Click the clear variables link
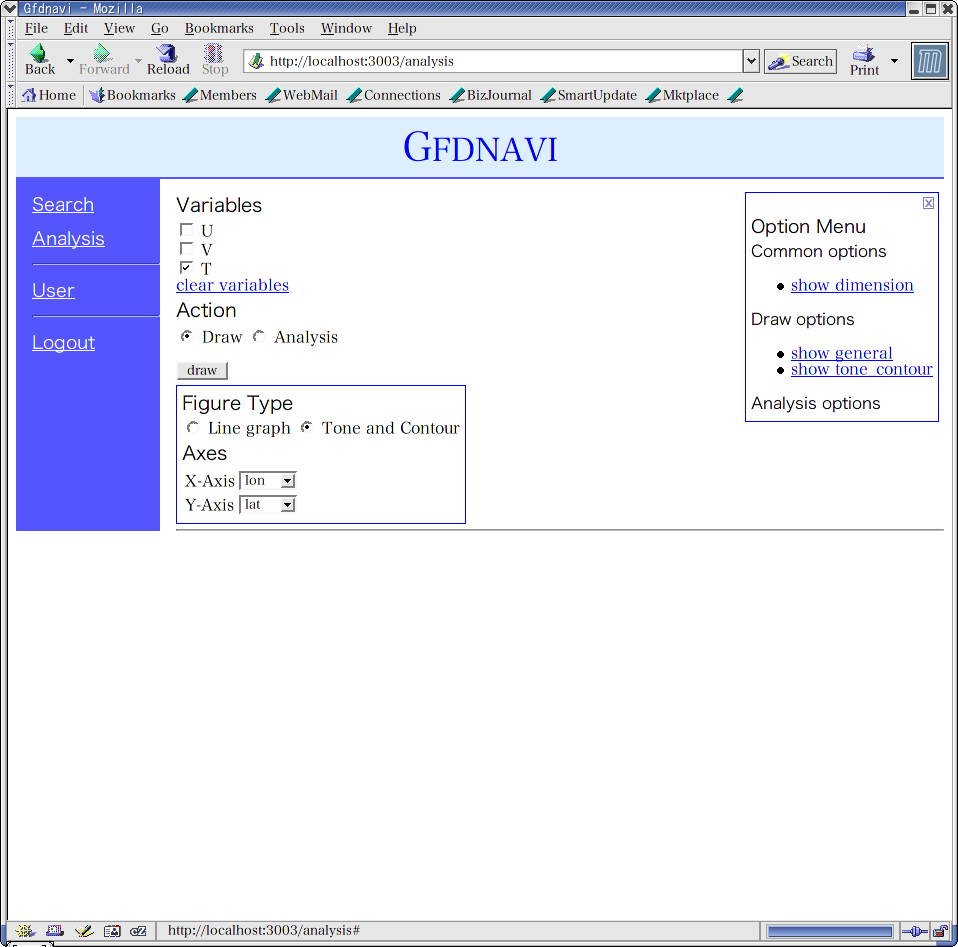 pyautogui.click(x=232, y=285)
